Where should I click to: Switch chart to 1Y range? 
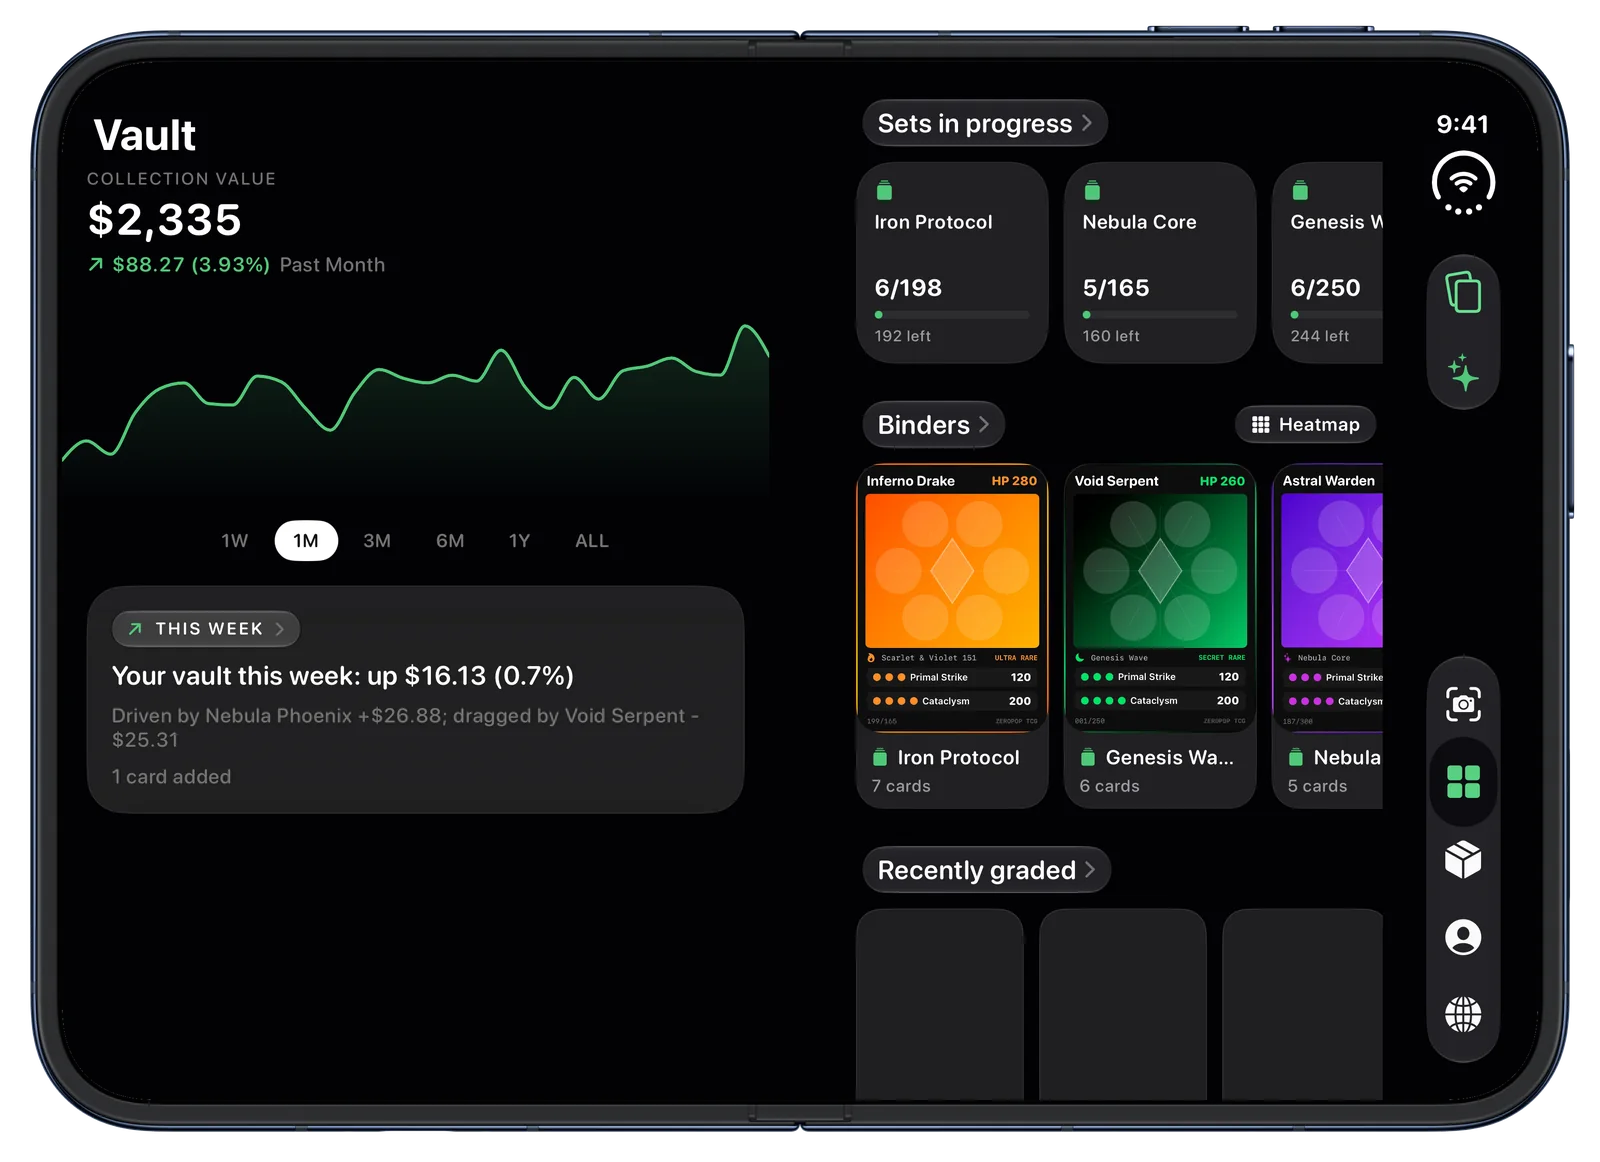pyautogui.click(x=519, y=541)
